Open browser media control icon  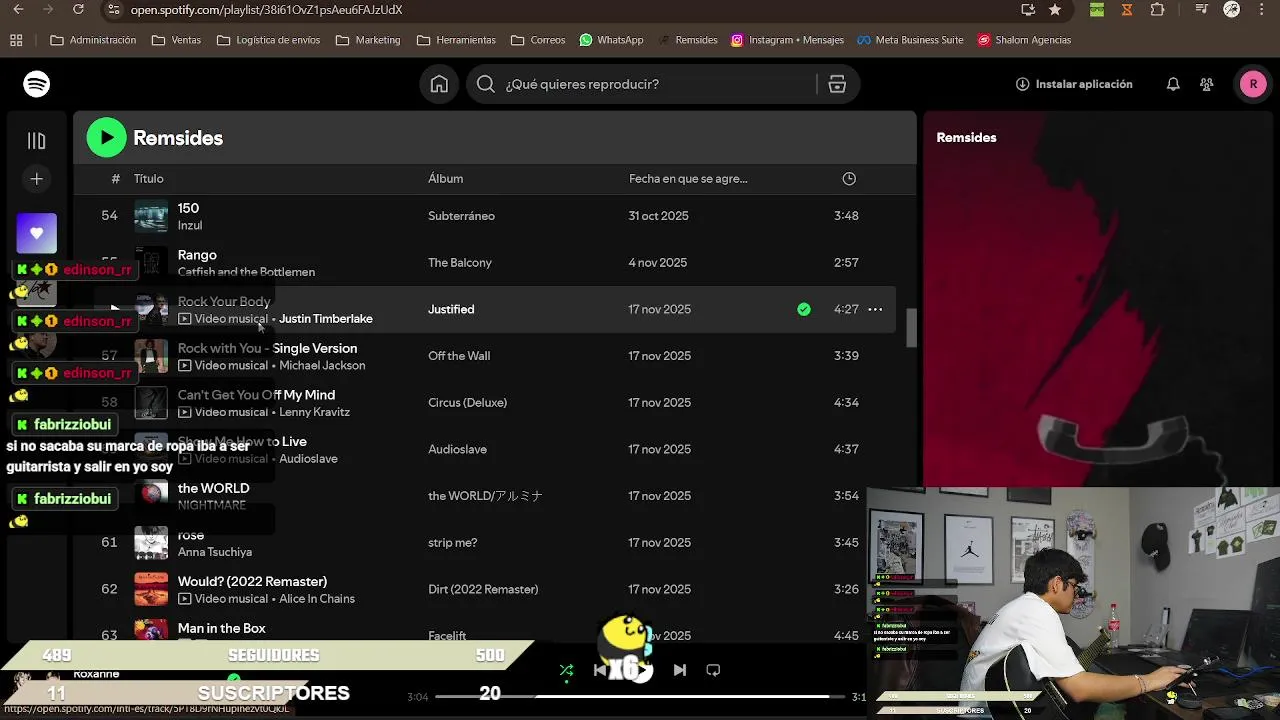1202,9
